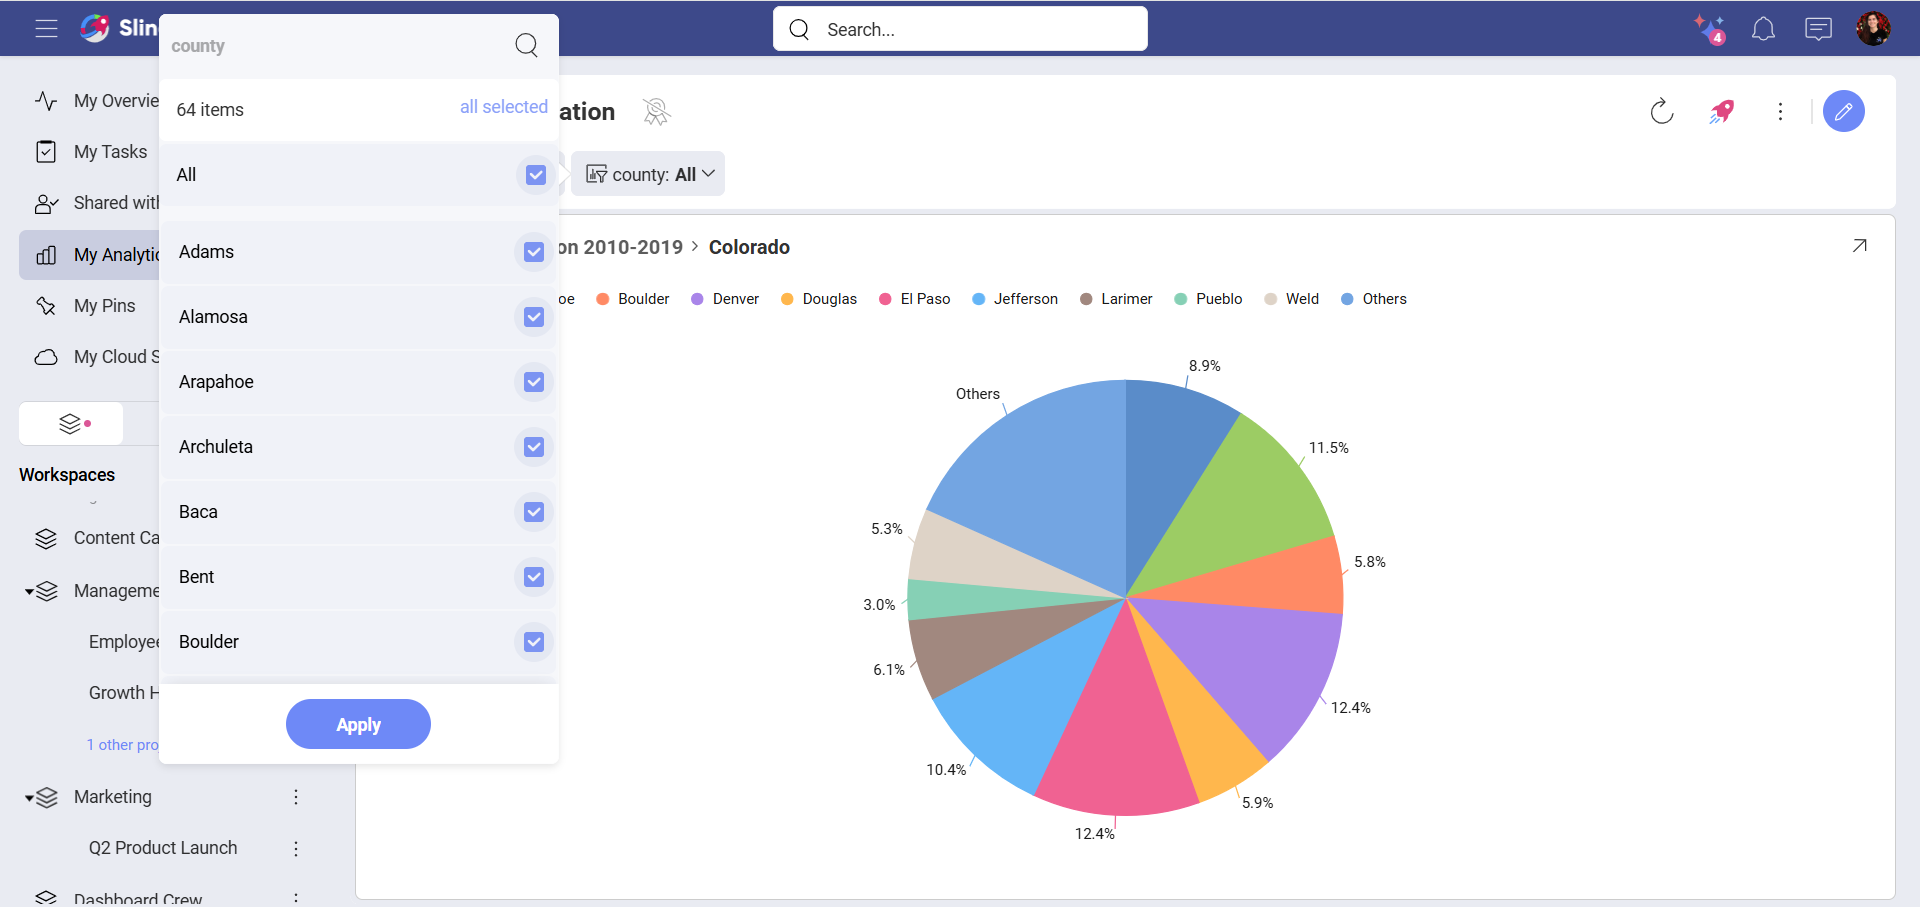Collapse the Marketing workspace arrow
The width and height of the screenshot is (1920, 907).
tap(29, 798)
